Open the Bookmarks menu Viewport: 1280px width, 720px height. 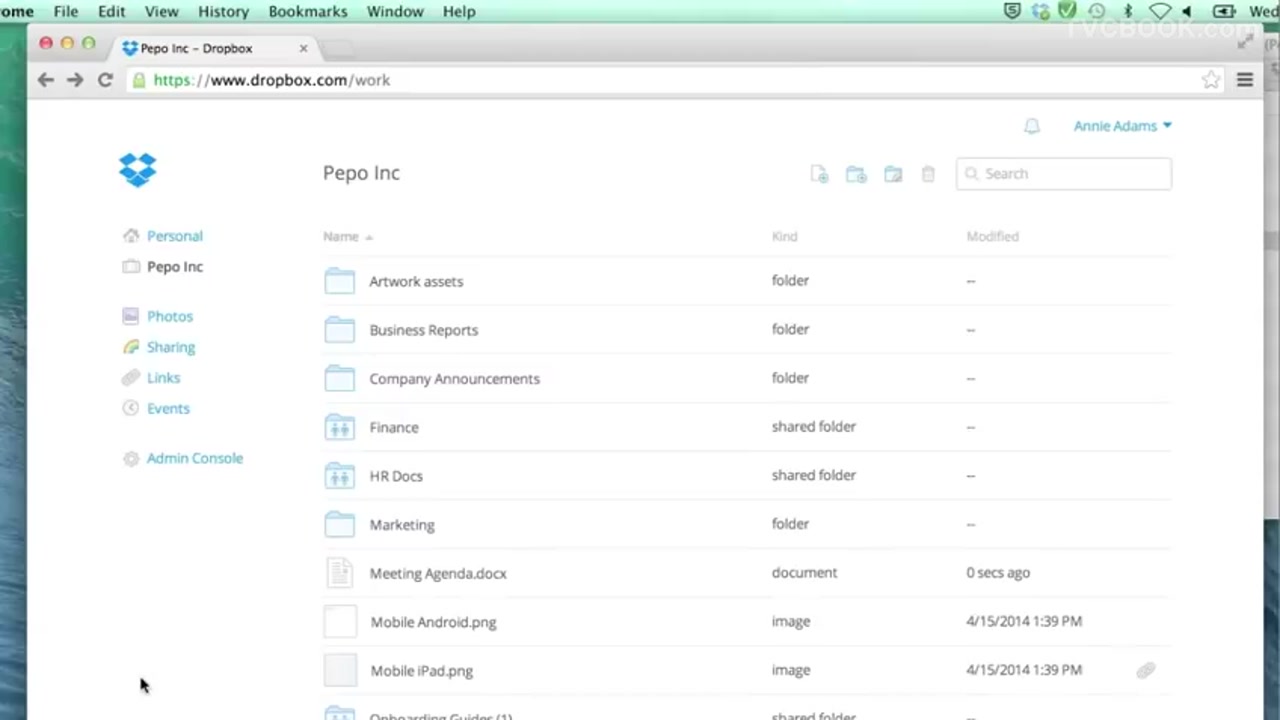[308, 11]
